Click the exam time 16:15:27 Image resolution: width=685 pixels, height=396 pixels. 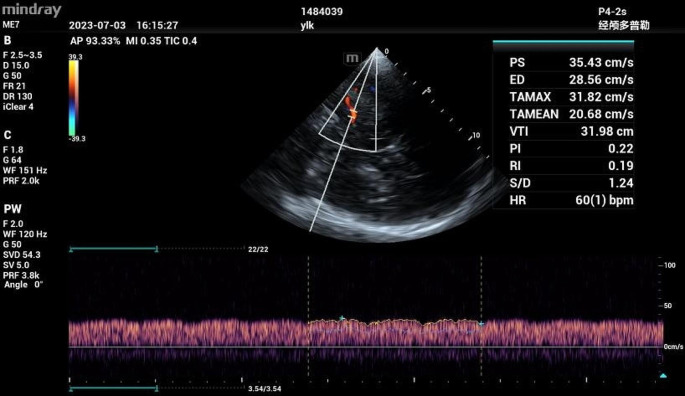coord(157,25)
